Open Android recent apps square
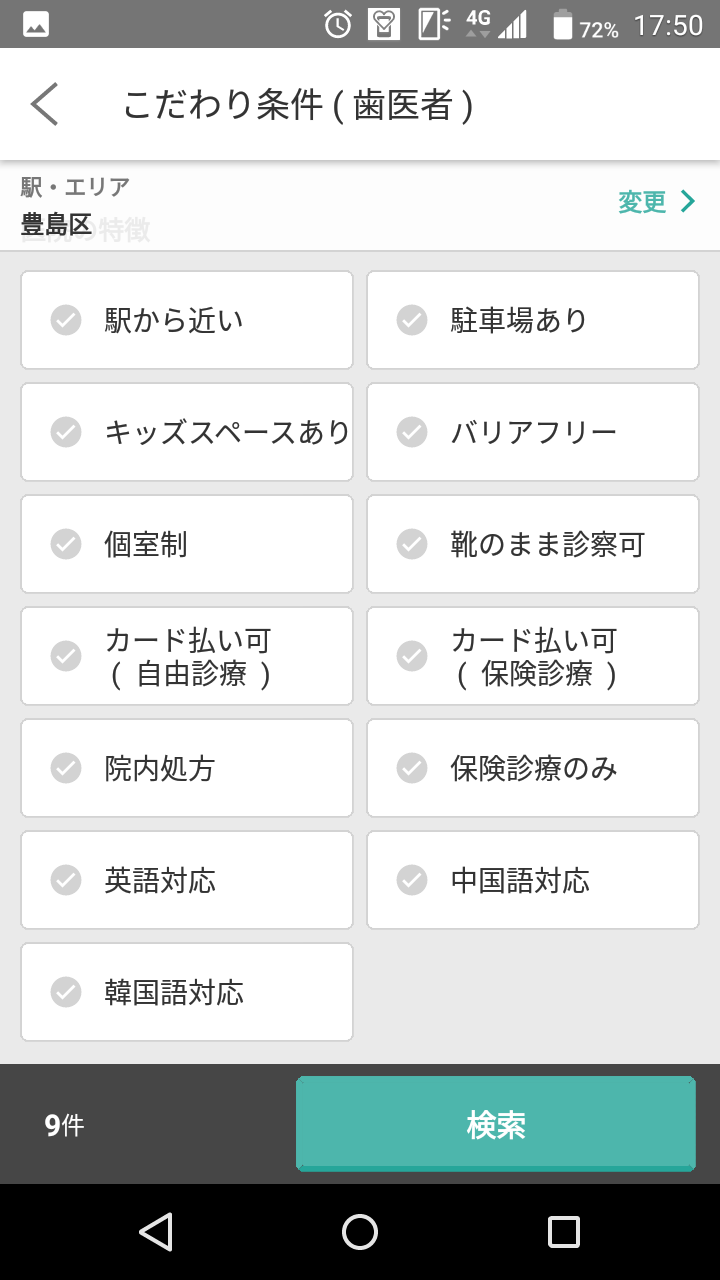This screenshot has width=720, height=1280. [563, 1231]
